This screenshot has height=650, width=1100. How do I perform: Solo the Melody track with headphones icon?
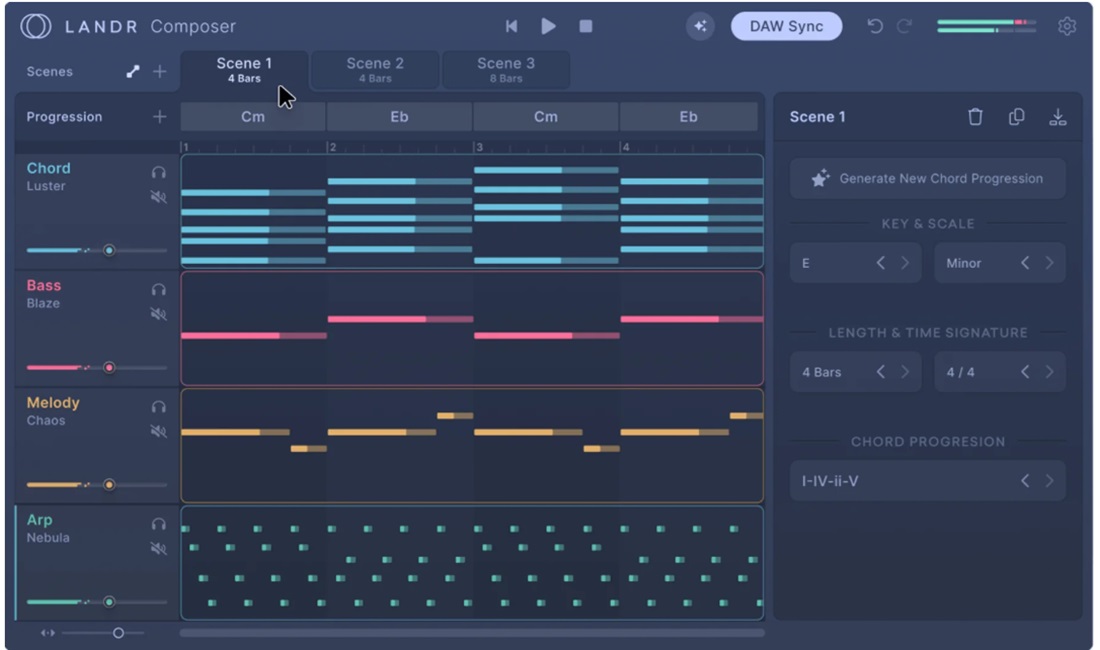[159, 407]
